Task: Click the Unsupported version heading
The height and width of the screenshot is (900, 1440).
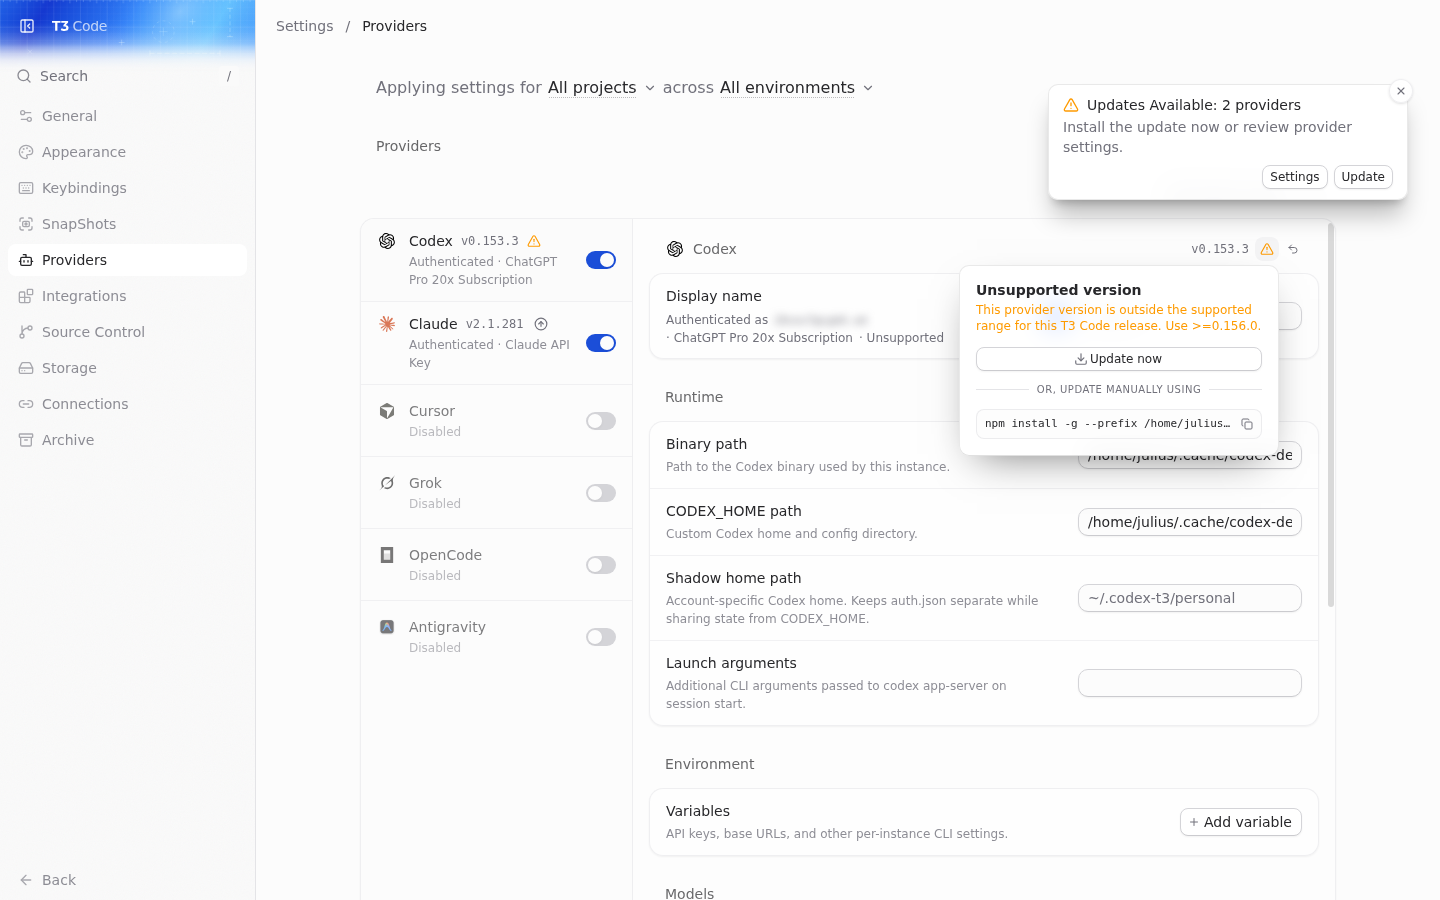Action: tap(1058, 290)
